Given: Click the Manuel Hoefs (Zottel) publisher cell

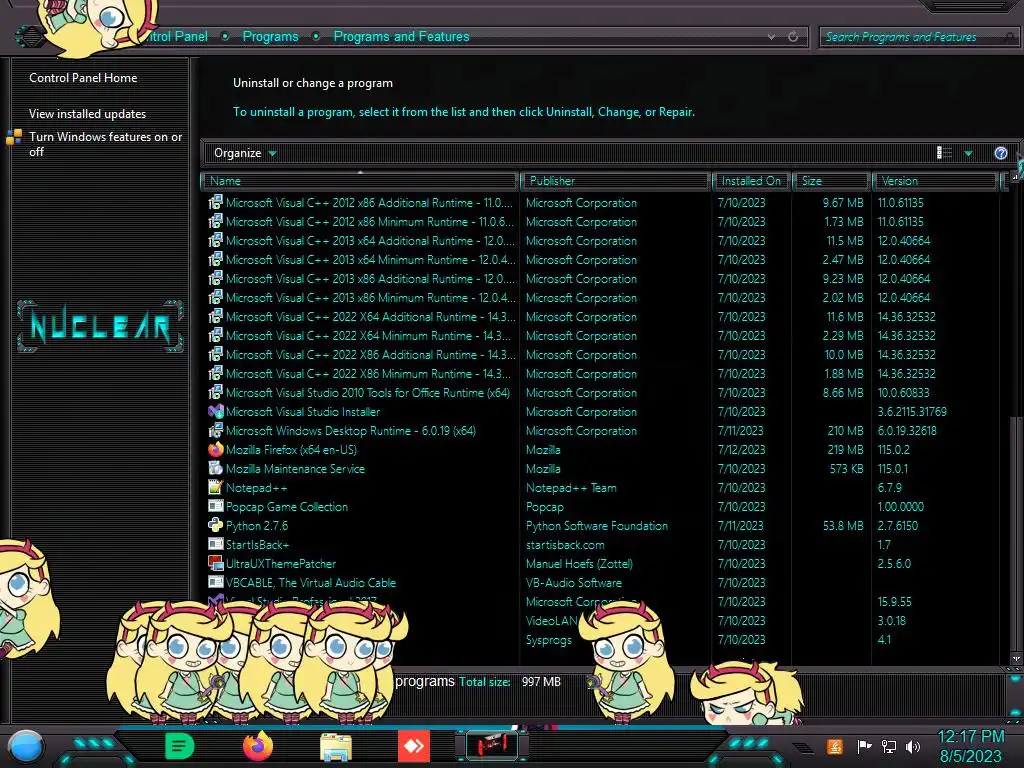Looking at the screenshot, I should tap(579, 563).
